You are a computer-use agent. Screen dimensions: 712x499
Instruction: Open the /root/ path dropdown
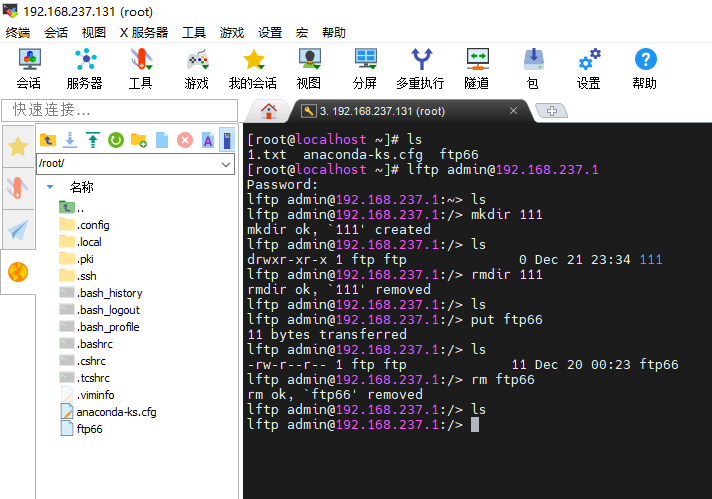tap(225, 163)
